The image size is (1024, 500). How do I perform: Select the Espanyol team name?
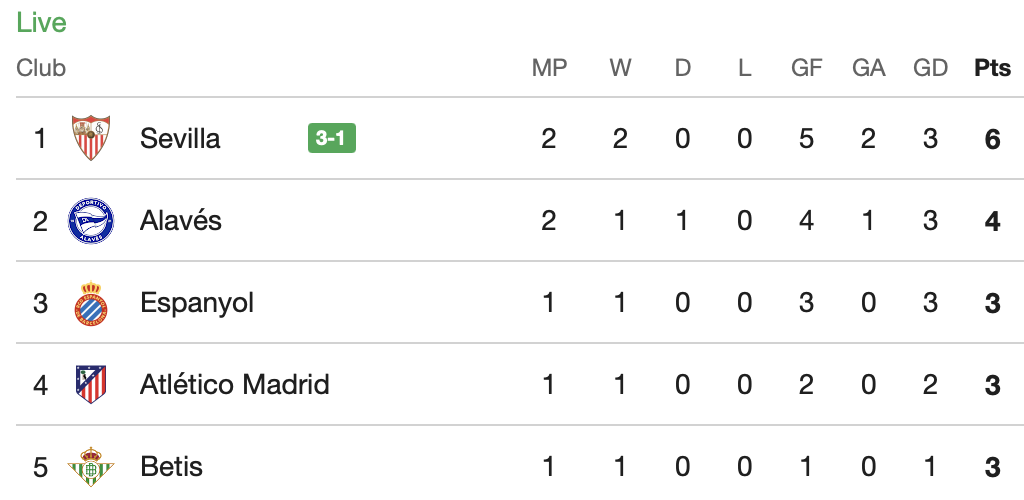tap(197, 304)
